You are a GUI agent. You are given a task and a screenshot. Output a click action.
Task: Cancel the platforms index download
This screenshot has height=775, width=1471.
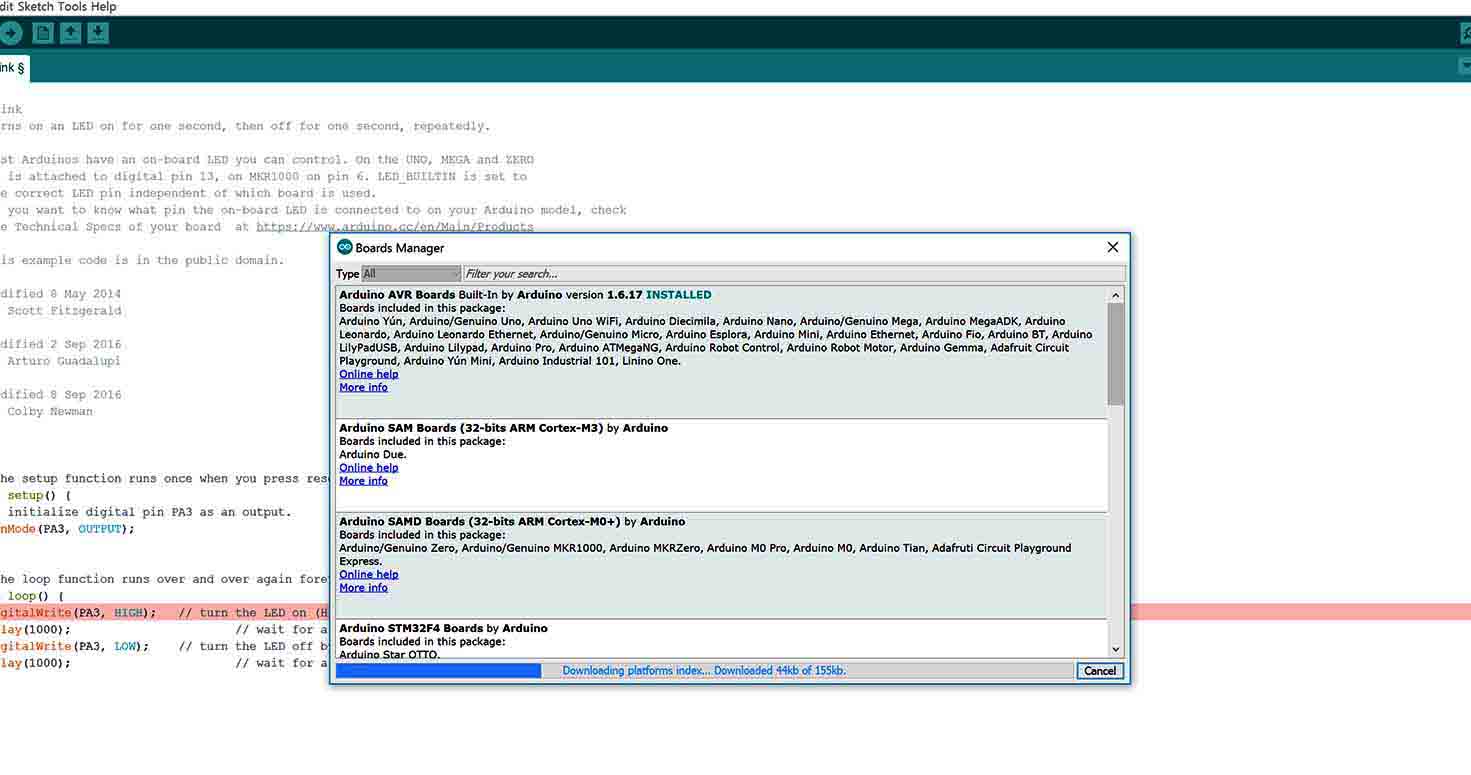[x=1100, y=671]
